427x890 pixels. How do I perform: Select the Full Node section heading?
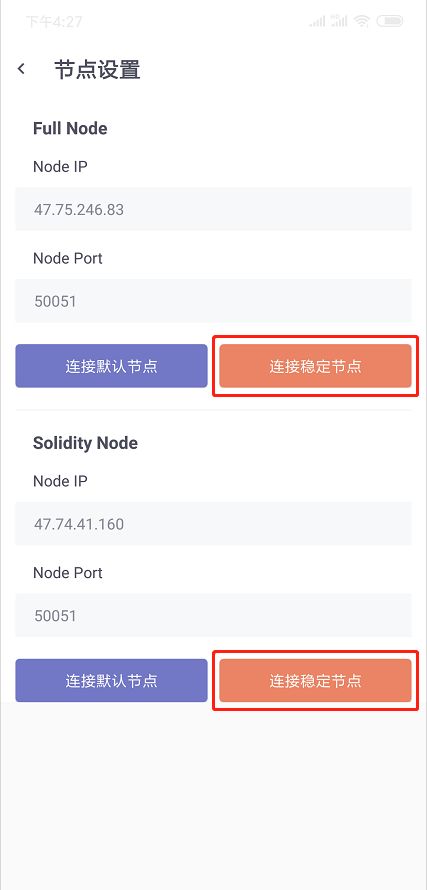click(70, 128)
